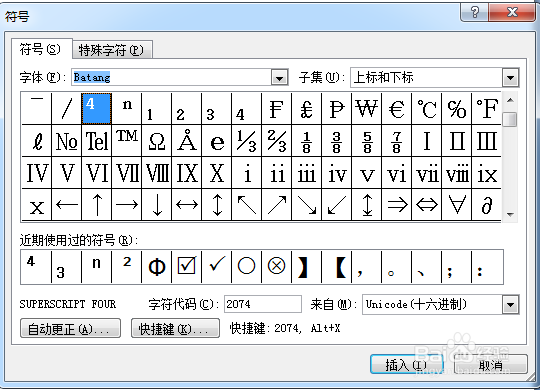Screen dimensions: 540x390
Task: Click the 自动更正(A)... button
Action: pyautogui.click(x=70, y=328)
